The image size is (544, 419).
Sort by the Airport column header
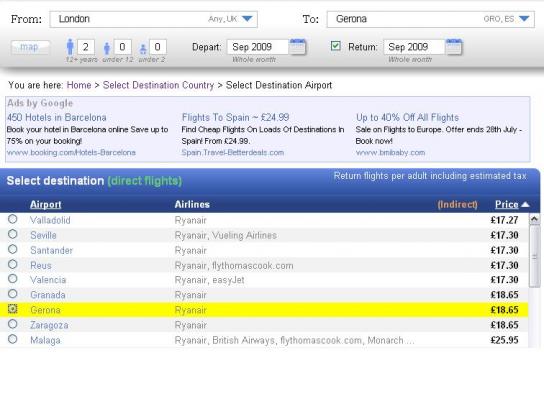(x=45, y=205)
